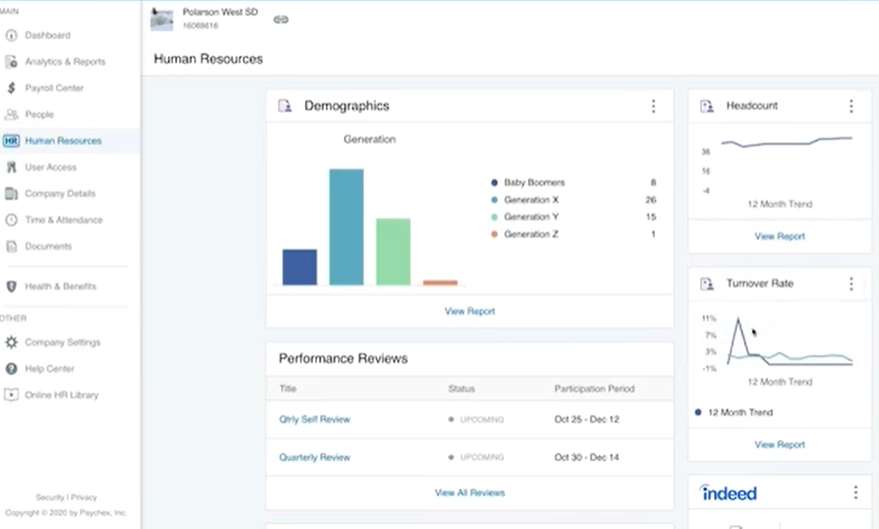Open Quarterly Review link

pos(314,457)
